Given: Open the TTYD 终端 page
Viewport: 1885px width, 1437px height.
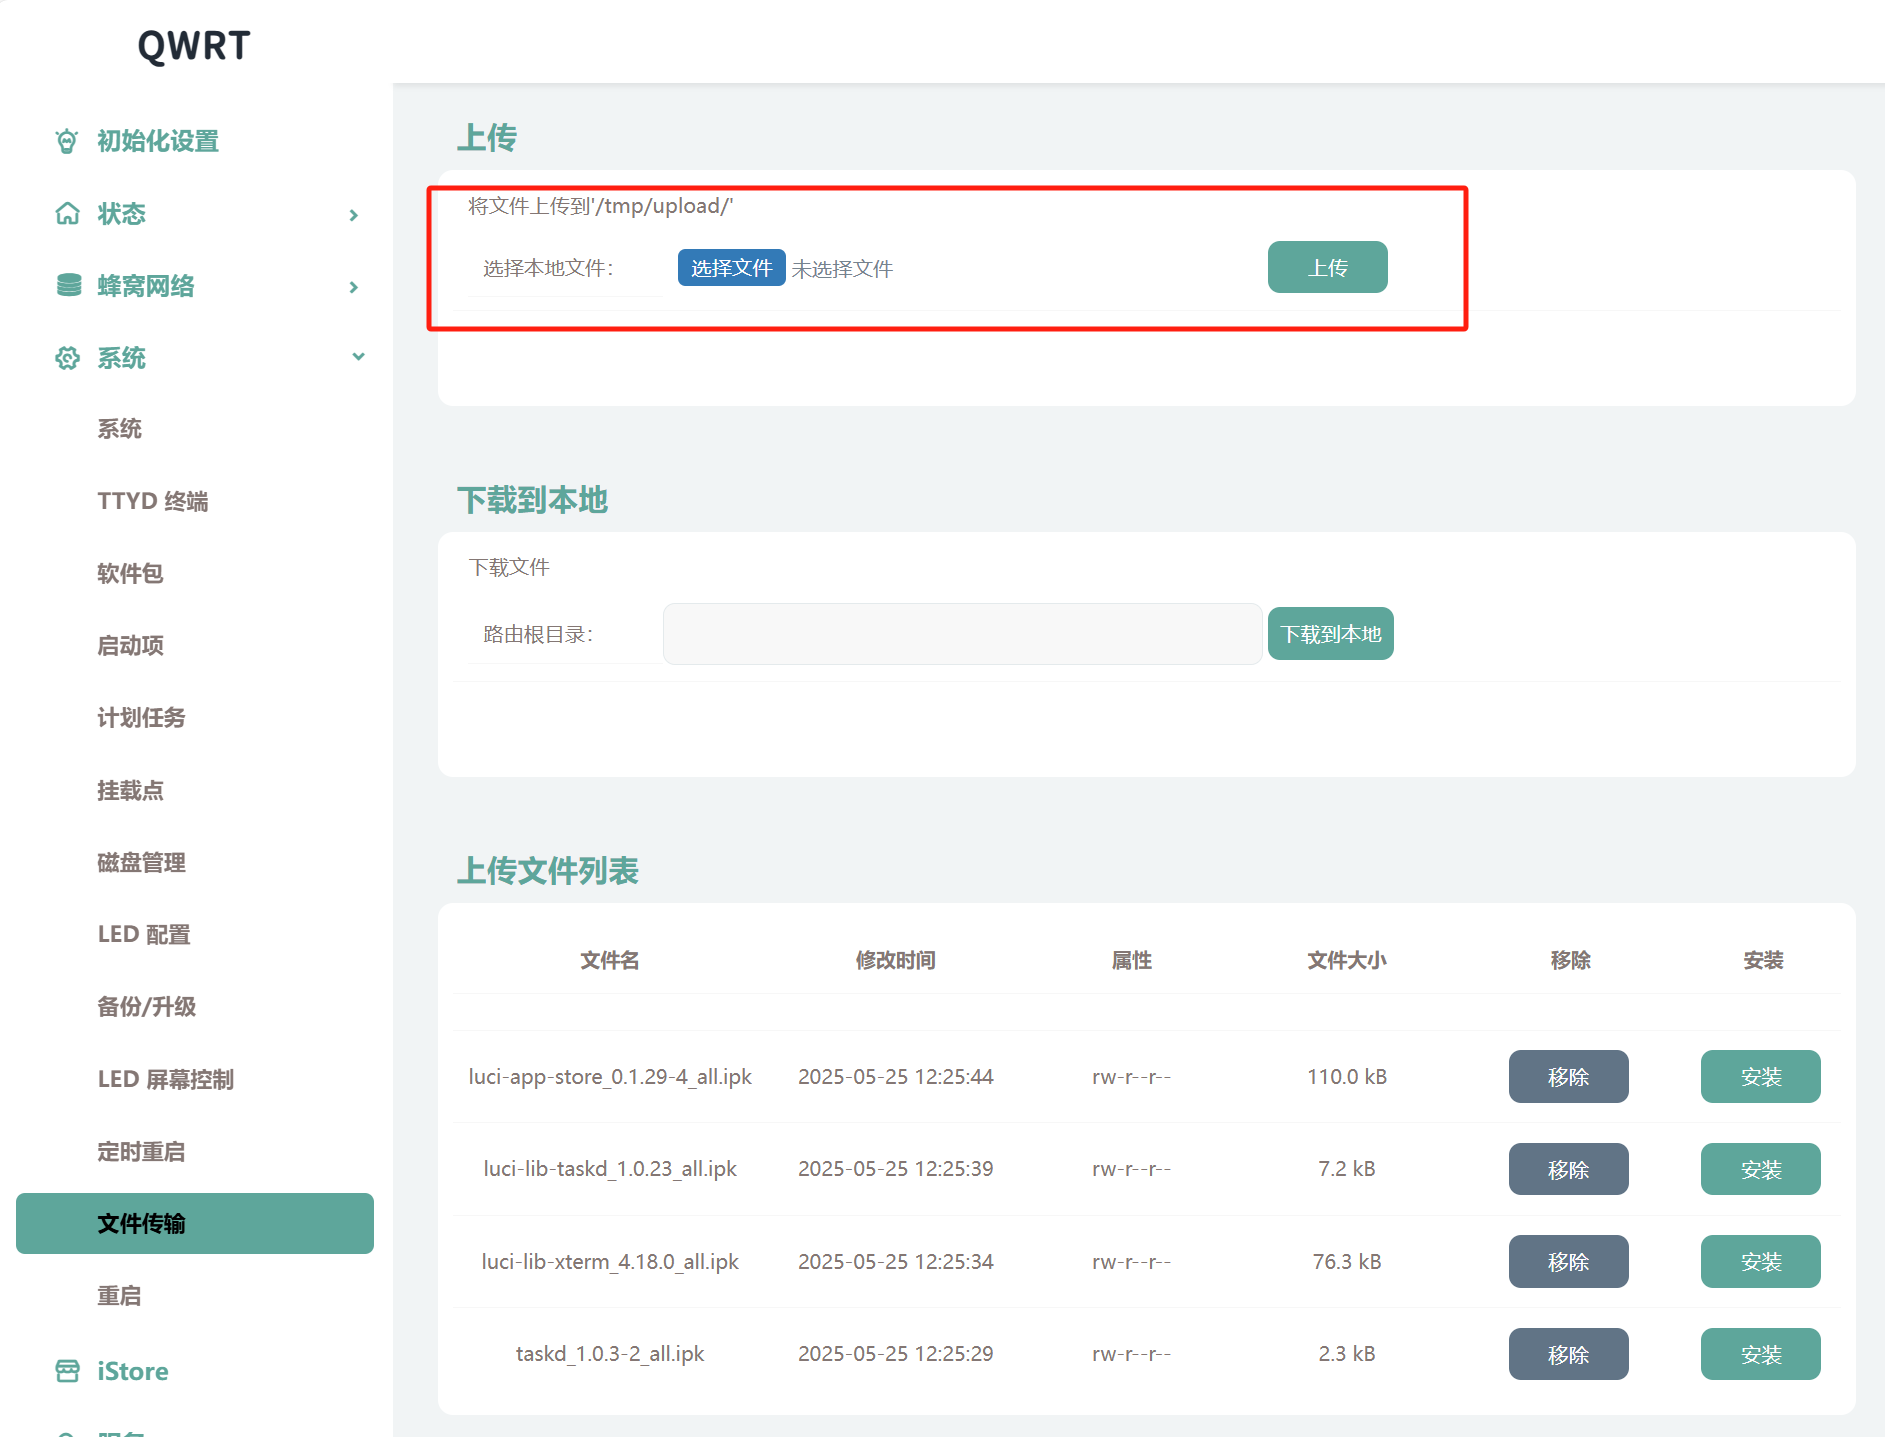Looking at the screenshot, I should [152, 501].
